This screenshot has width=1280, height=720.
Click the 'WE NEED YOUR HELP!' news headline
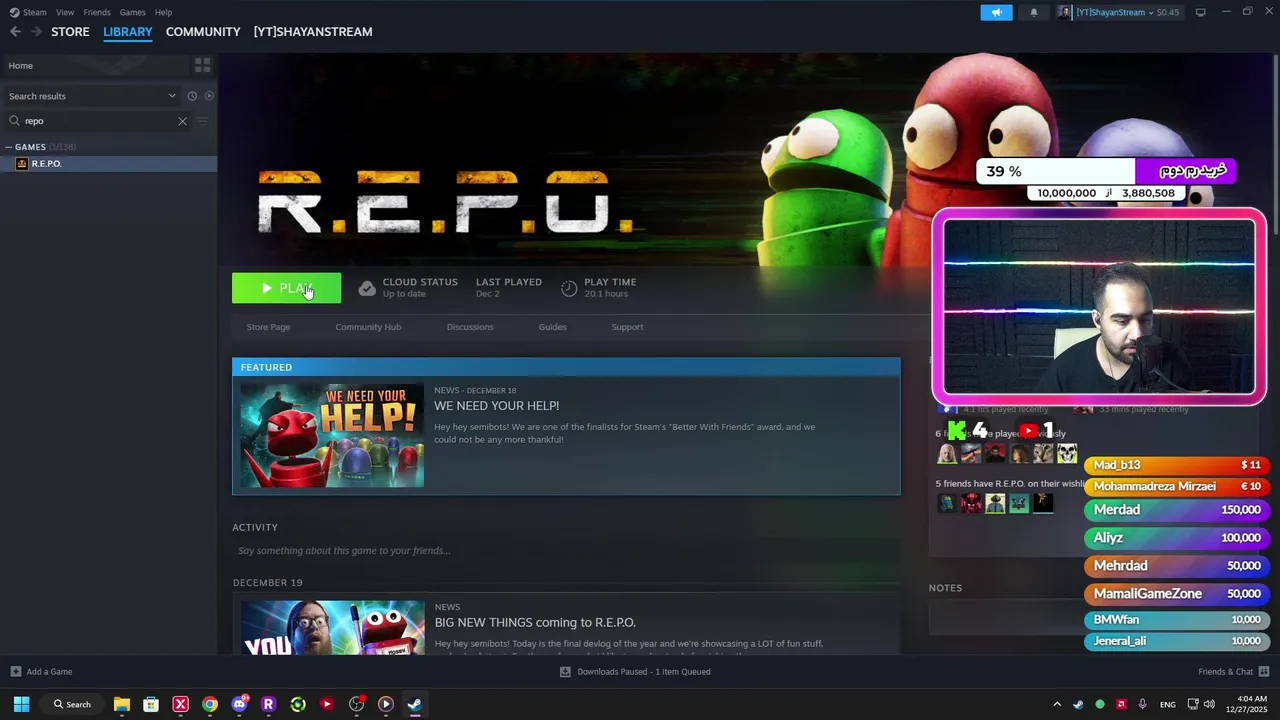[496, 406]
